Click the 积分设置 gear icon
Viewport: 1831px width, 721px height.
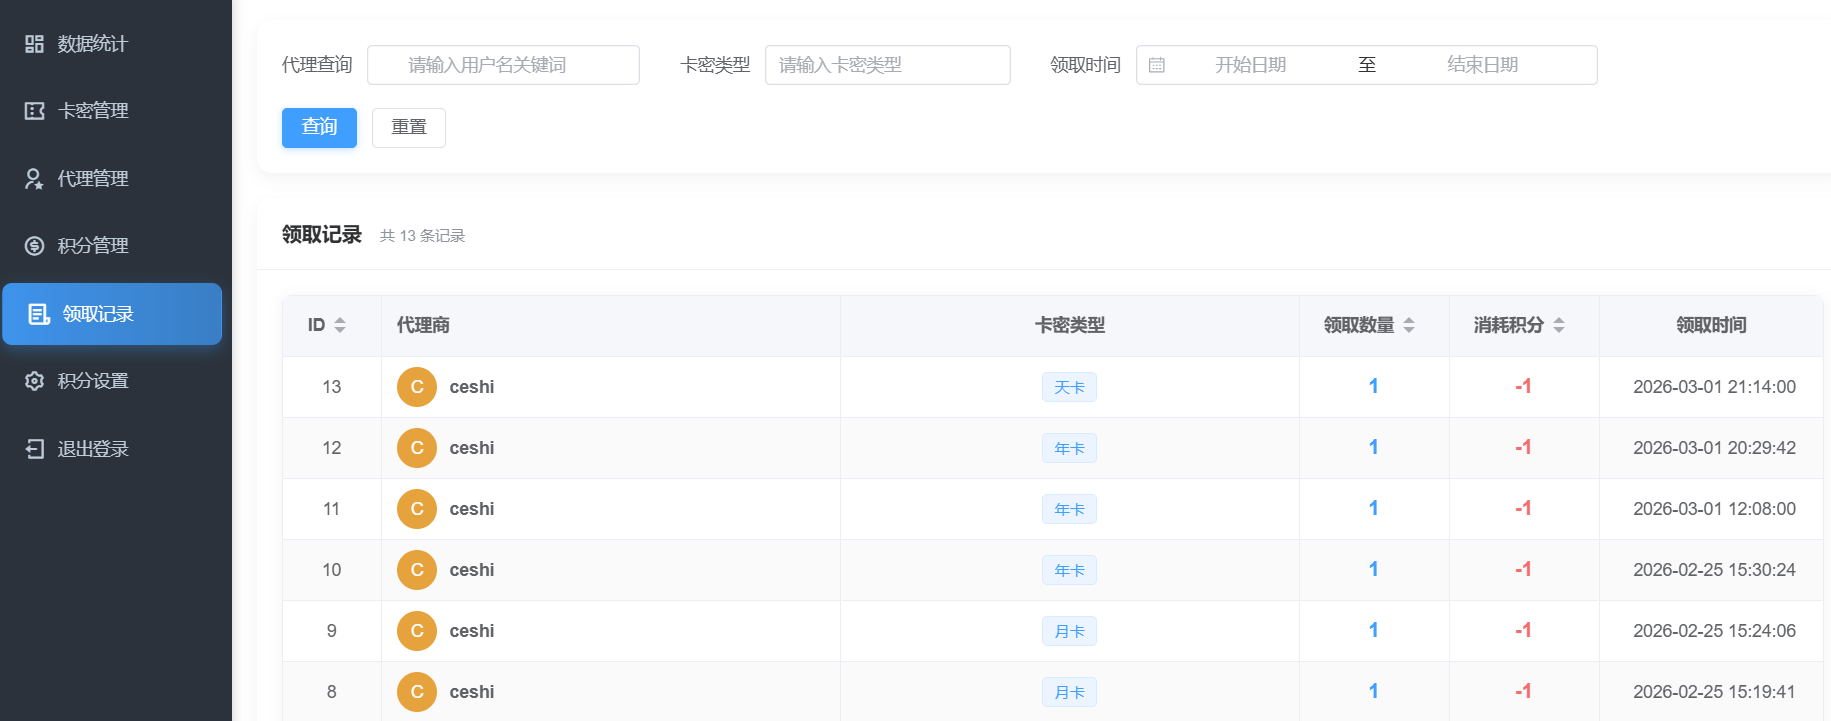coord(34,381)
